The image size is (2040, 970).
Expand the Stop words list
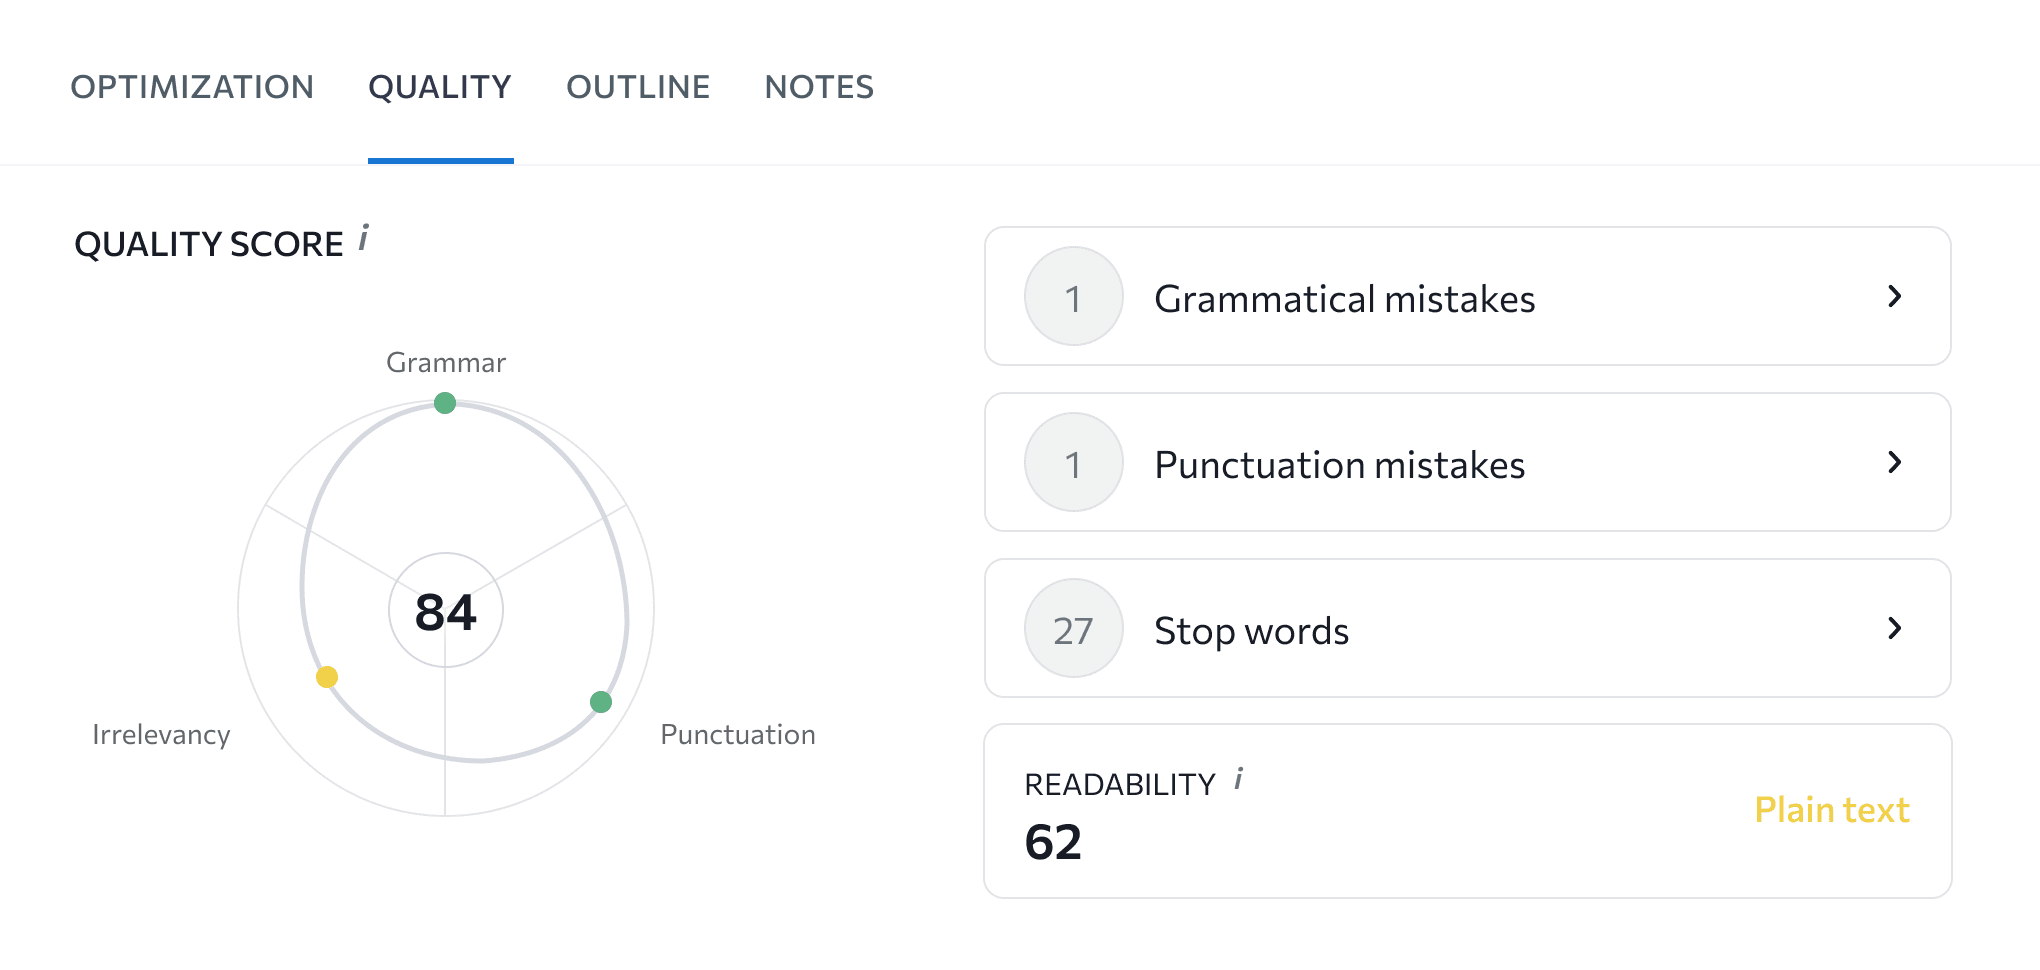point(1895,629)
